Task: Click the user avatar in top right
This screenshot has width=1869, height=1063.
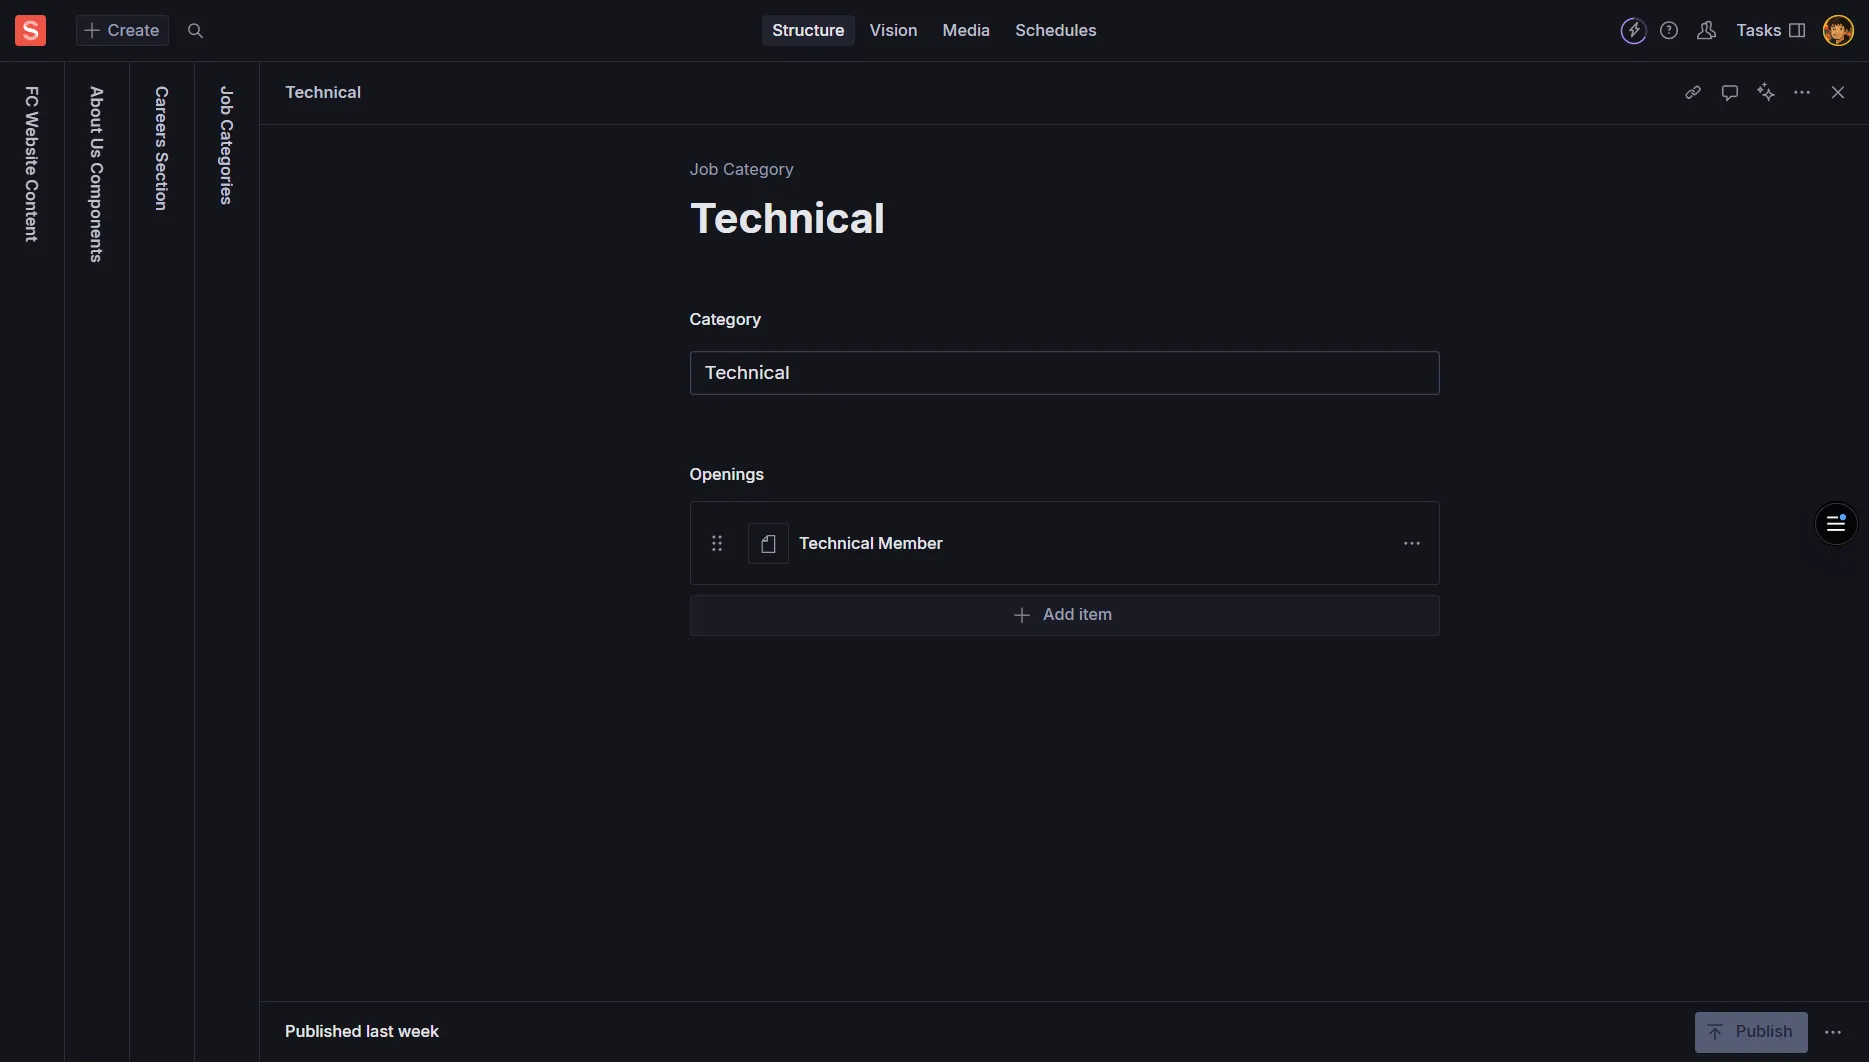Action: coord(1837,31)
